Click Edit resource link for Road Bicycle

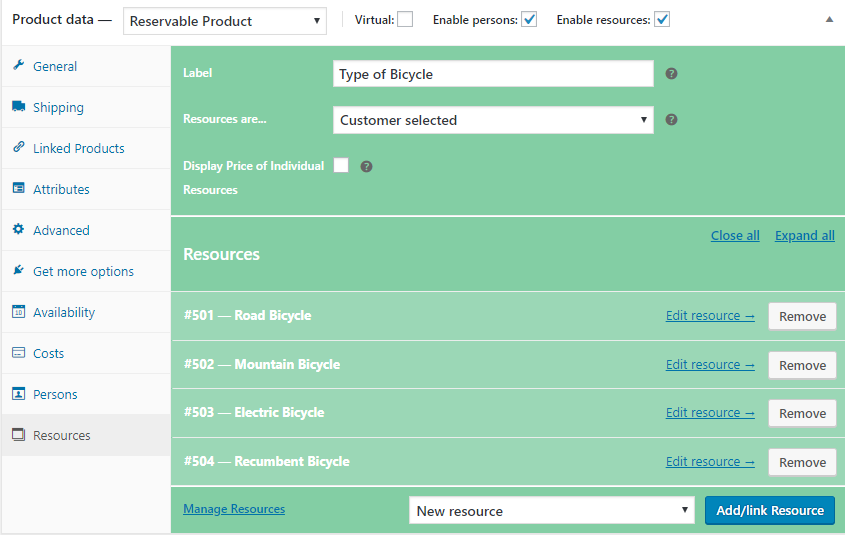pyautogui.click(x=710, y=316)
